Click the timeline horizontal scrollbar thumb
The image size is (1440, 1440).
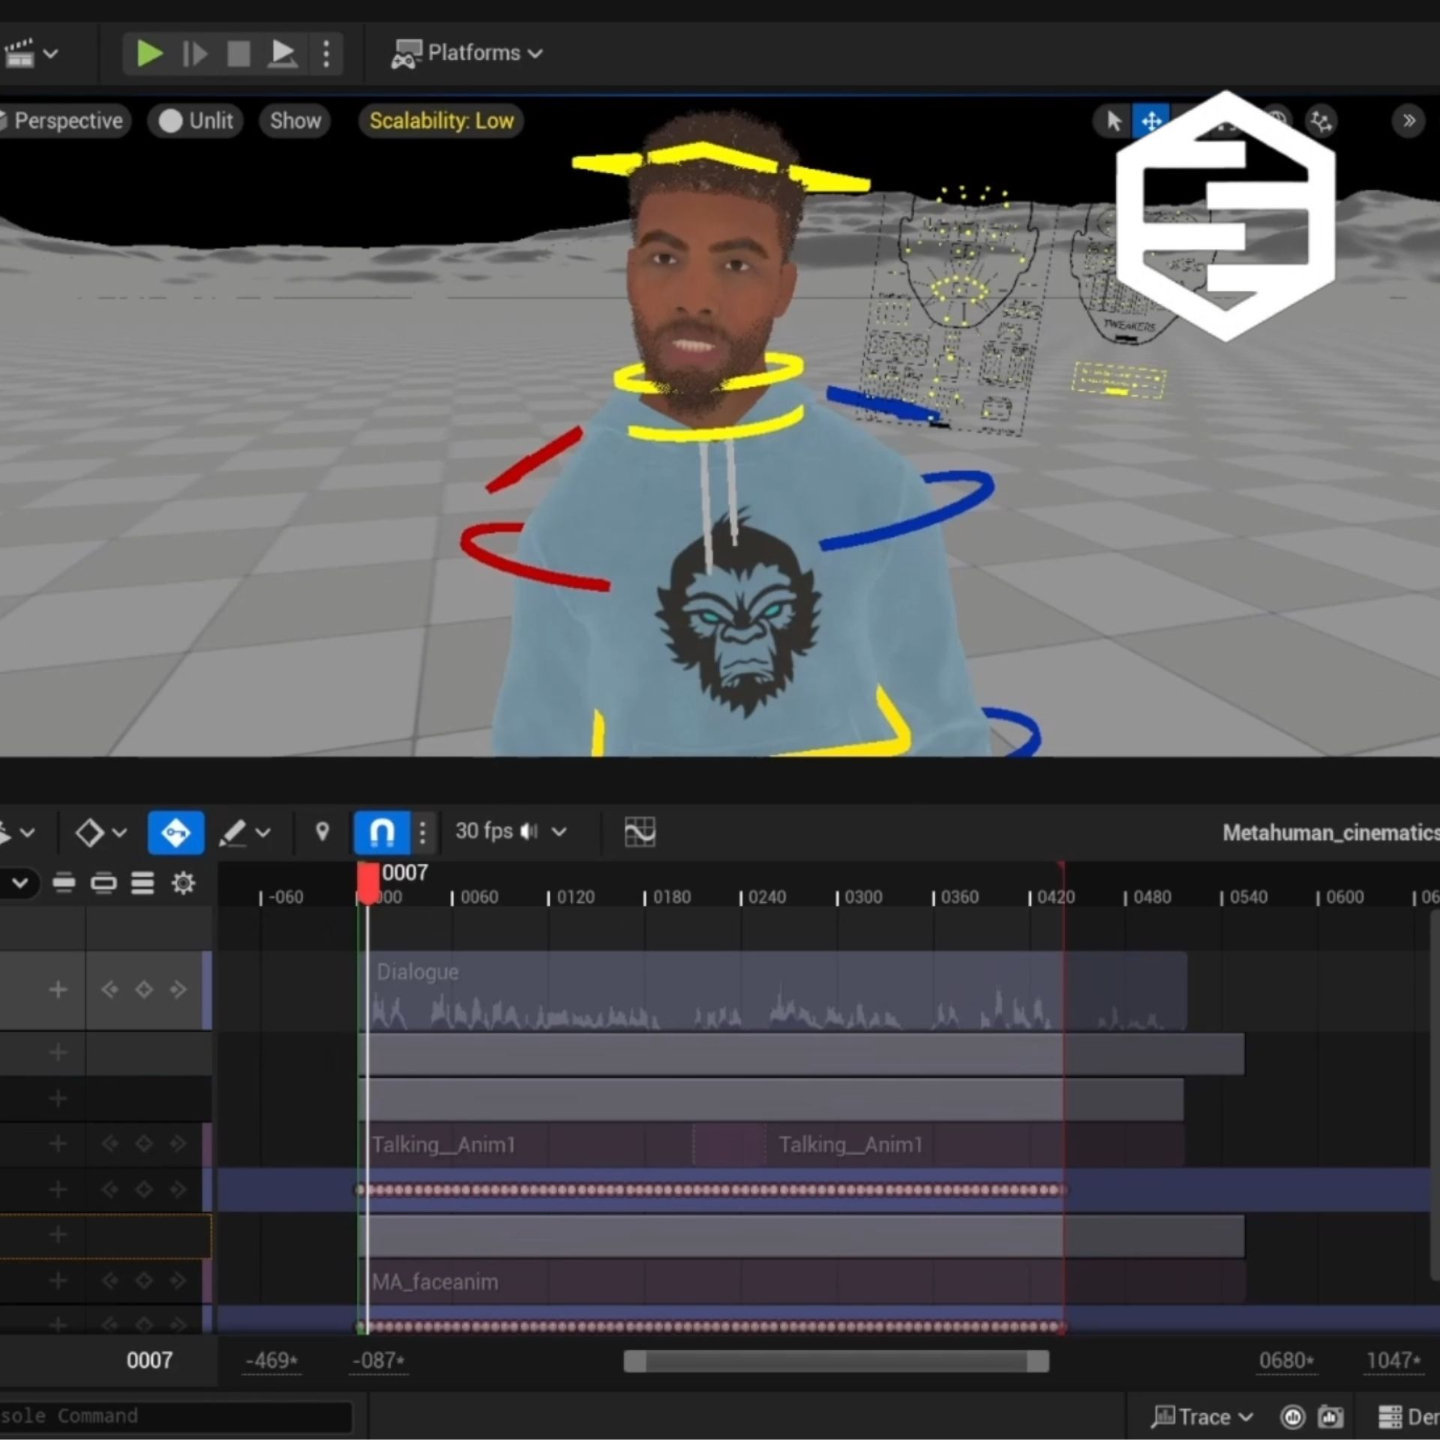[836, 1361]
